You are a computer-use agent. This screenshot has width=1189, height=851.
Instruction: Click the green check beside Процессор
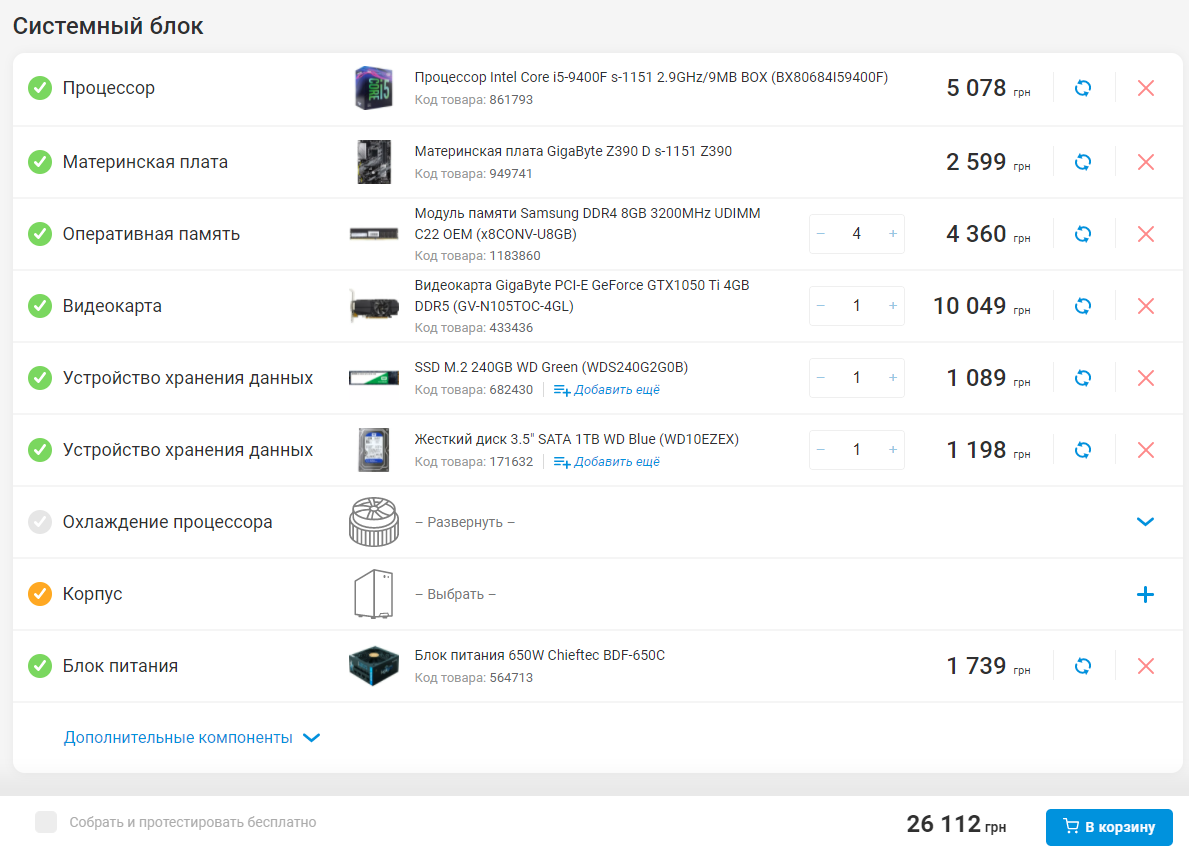tap(40, 88)
